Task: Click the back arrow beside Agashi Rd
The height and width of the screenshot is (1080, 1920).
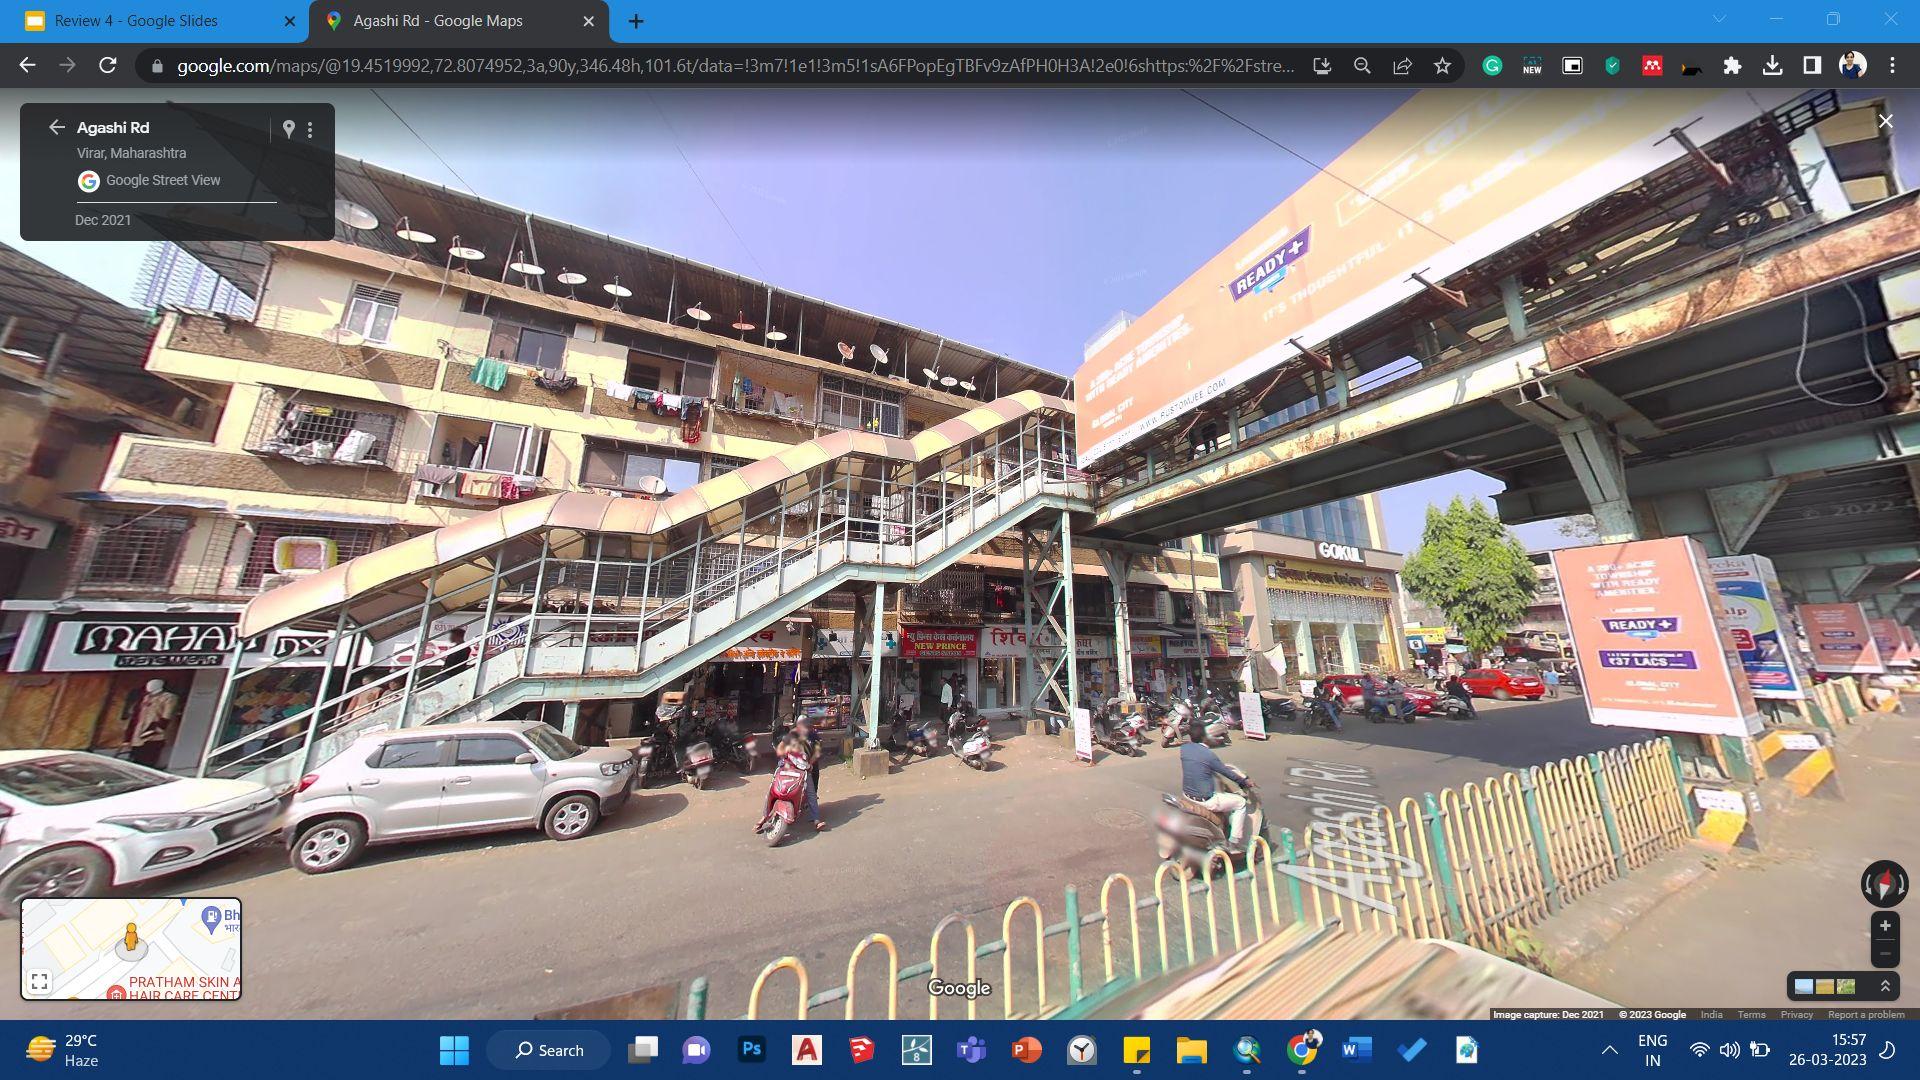Action: (56, 127)
